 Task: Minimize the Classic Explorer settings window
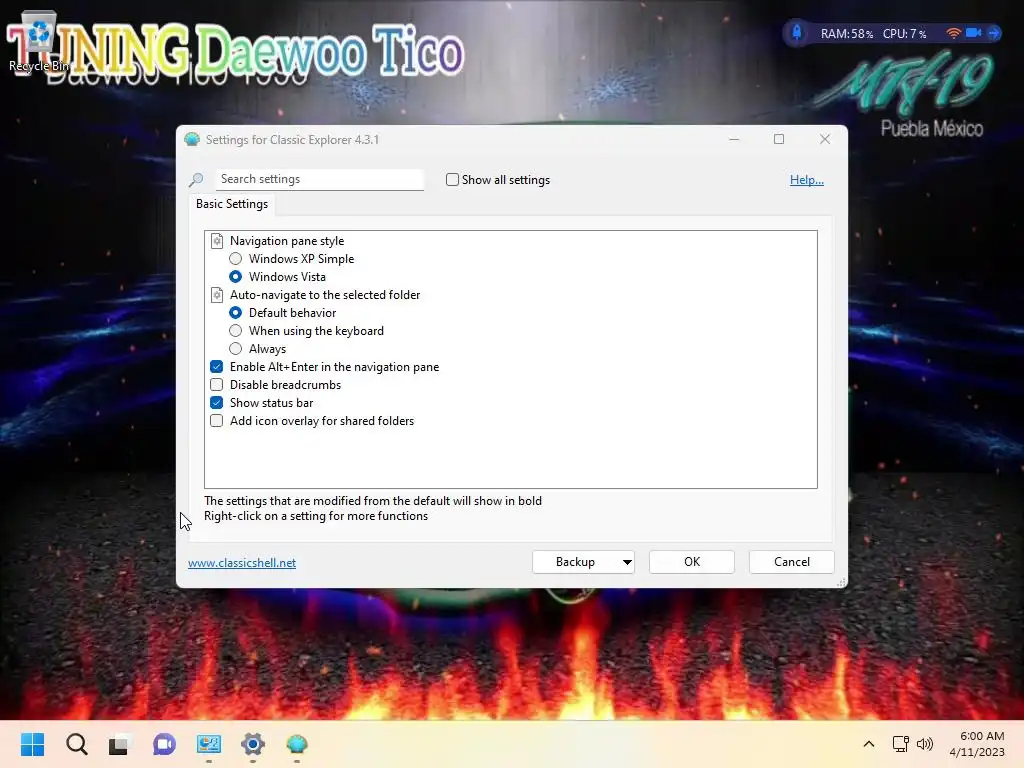[734, 139]
